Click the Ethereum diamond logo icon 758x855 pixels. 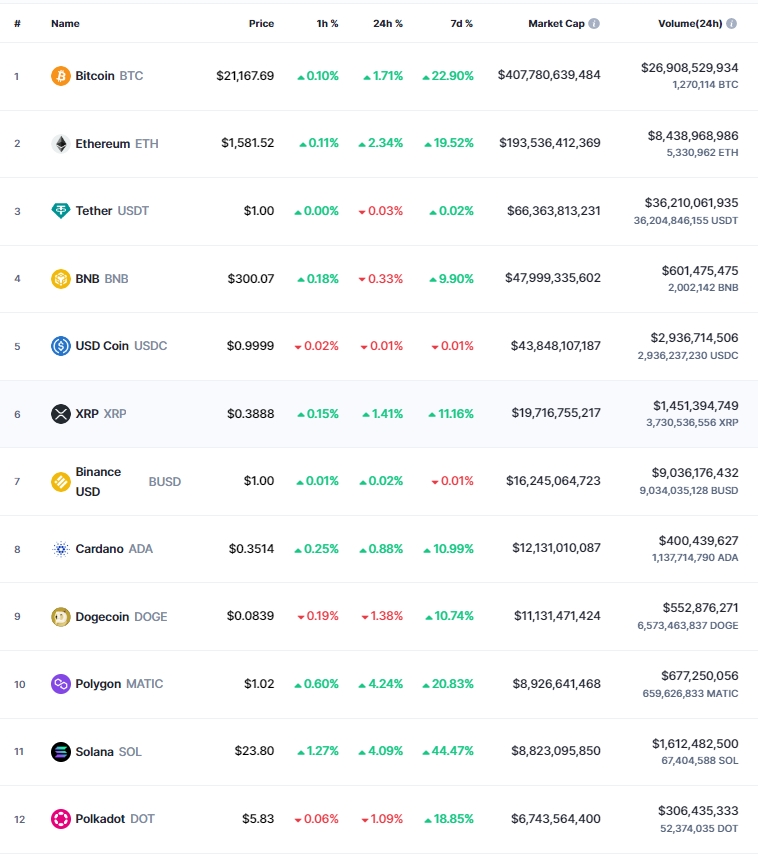click(61, 144)
